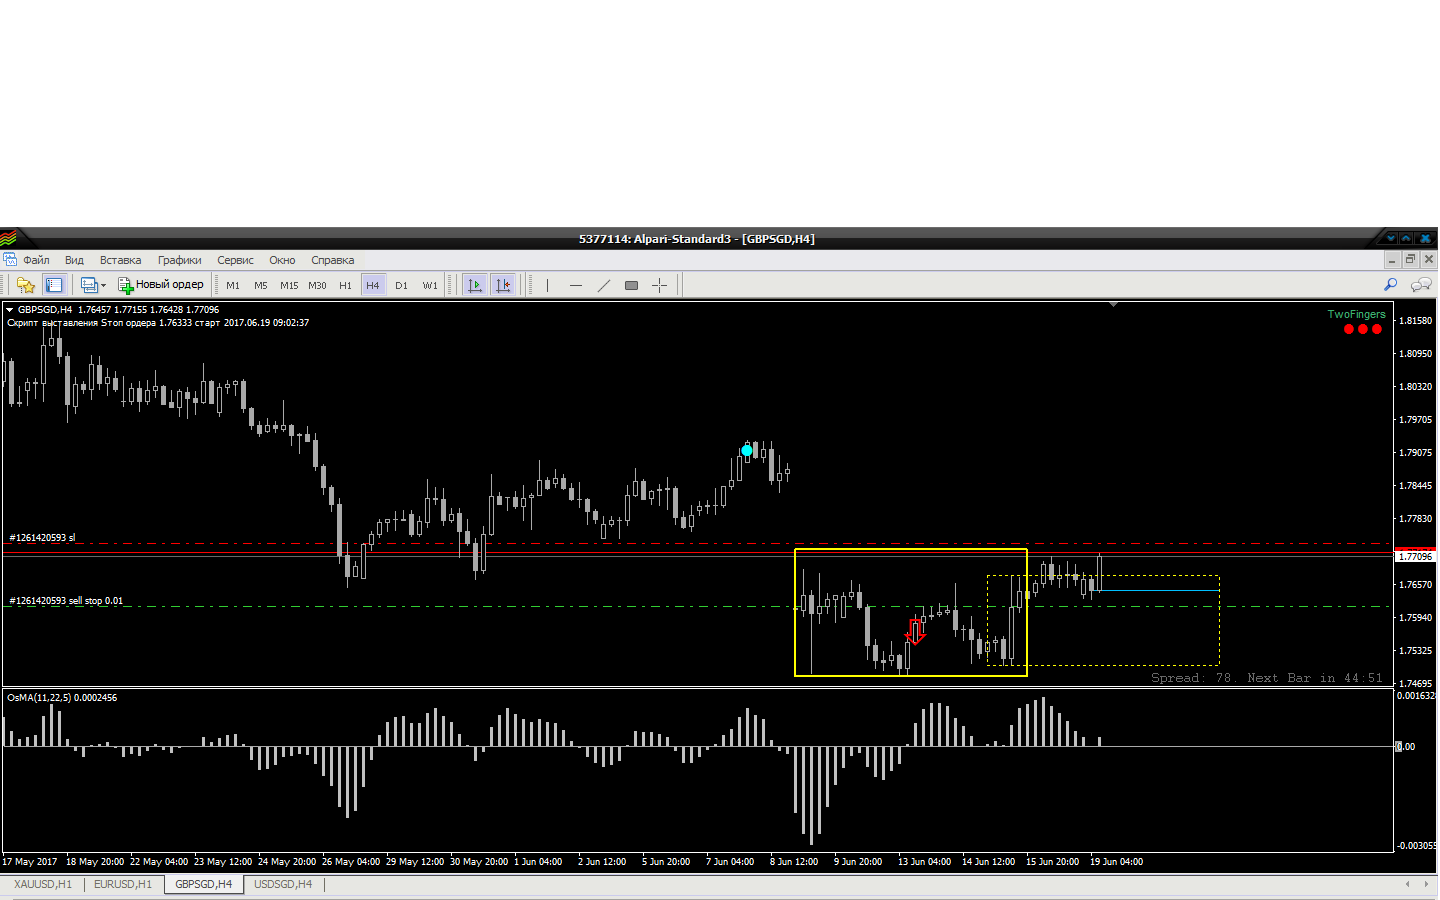
Task: Switch to EURUSD,H1 chart tab
Action: (123, 884)
